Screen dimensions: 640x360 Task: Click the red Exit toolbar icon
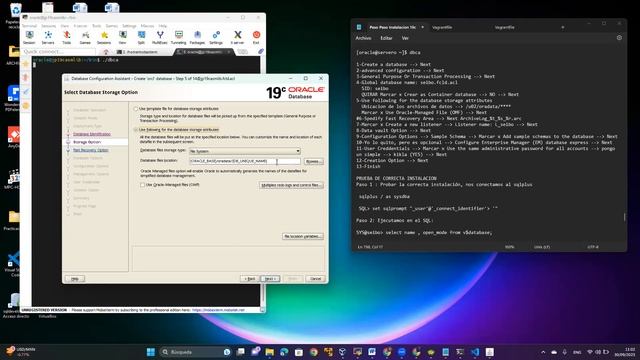[256, 37]
